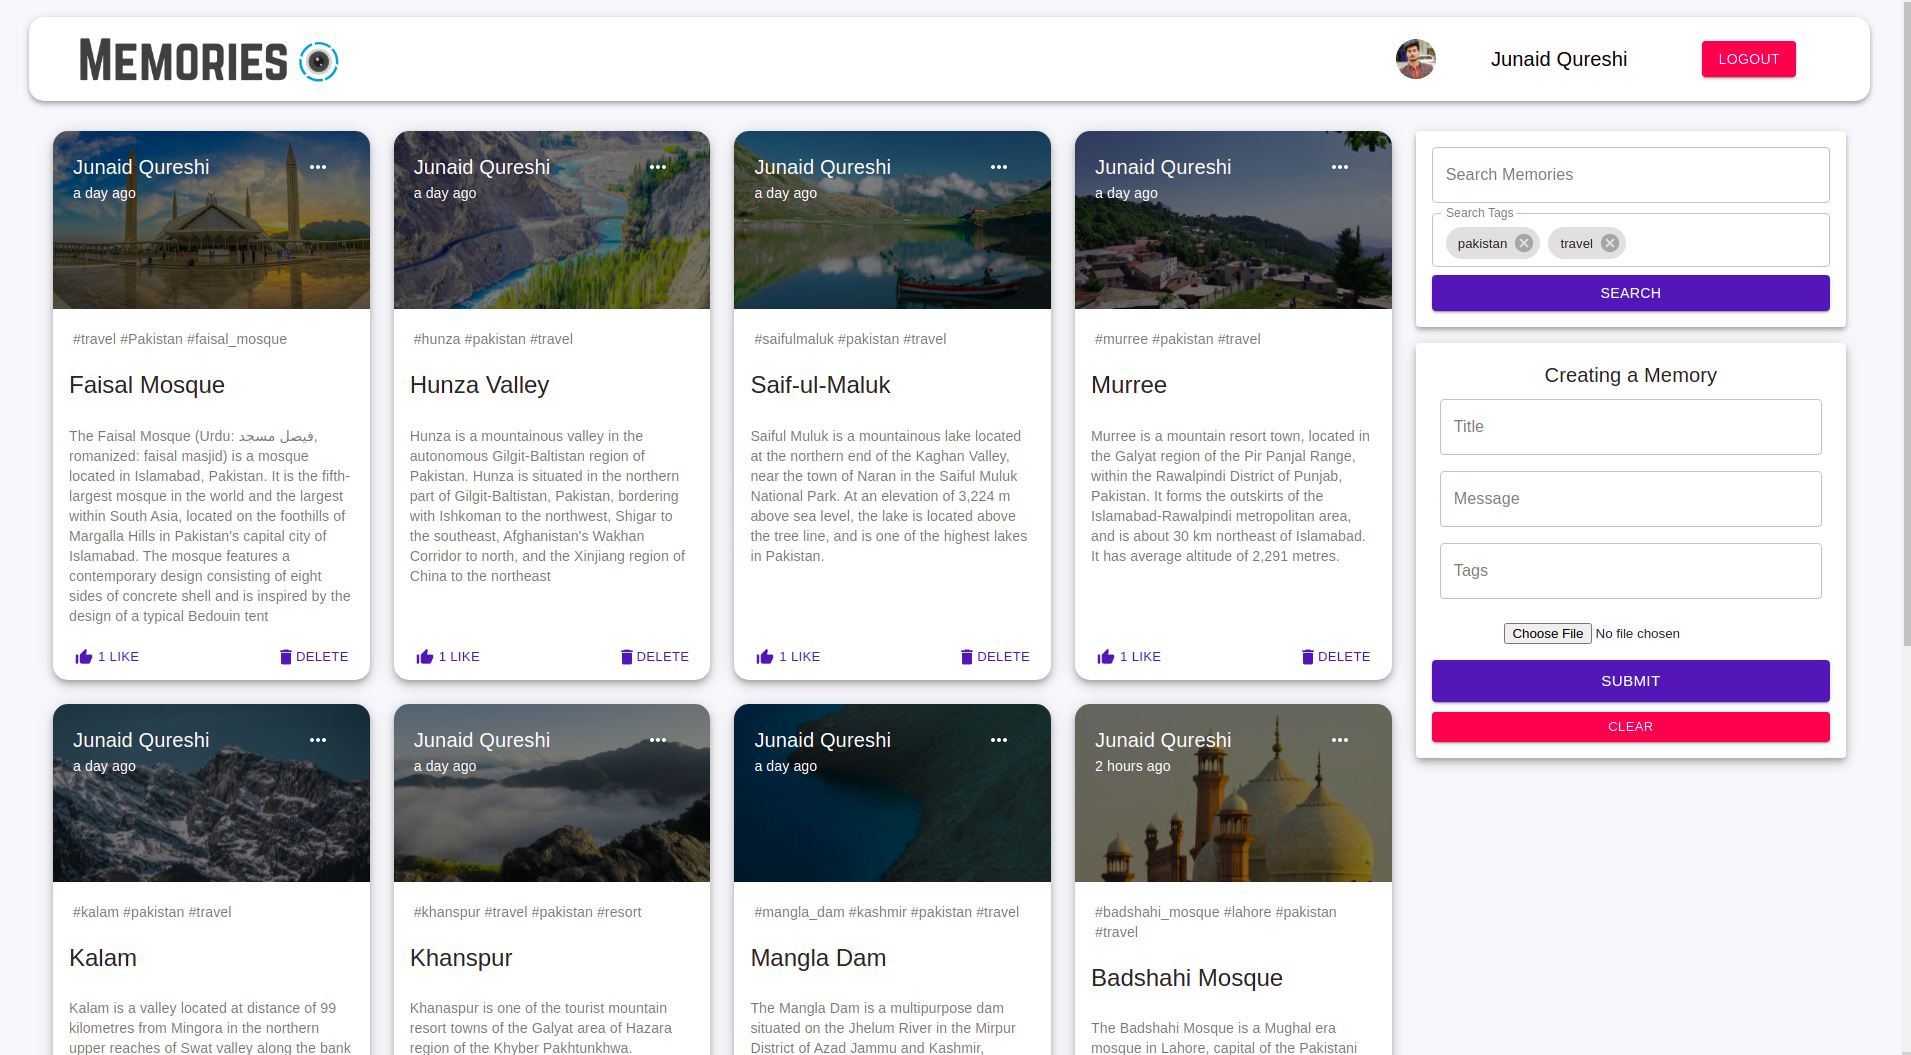The height and width of the screenshot is (1055, 1911).
Task: Open options menu on Badshahi Mosque card
Action: click(1340, 740)
